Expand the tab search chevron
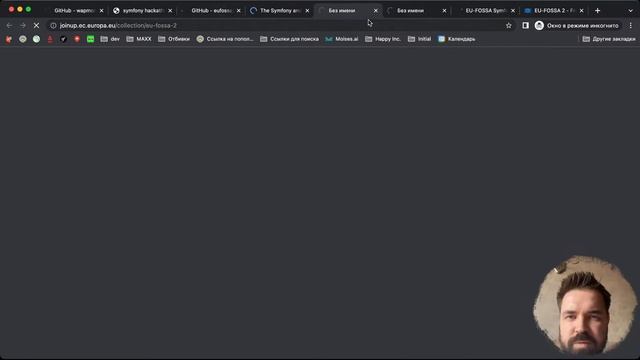 [631, 11]
